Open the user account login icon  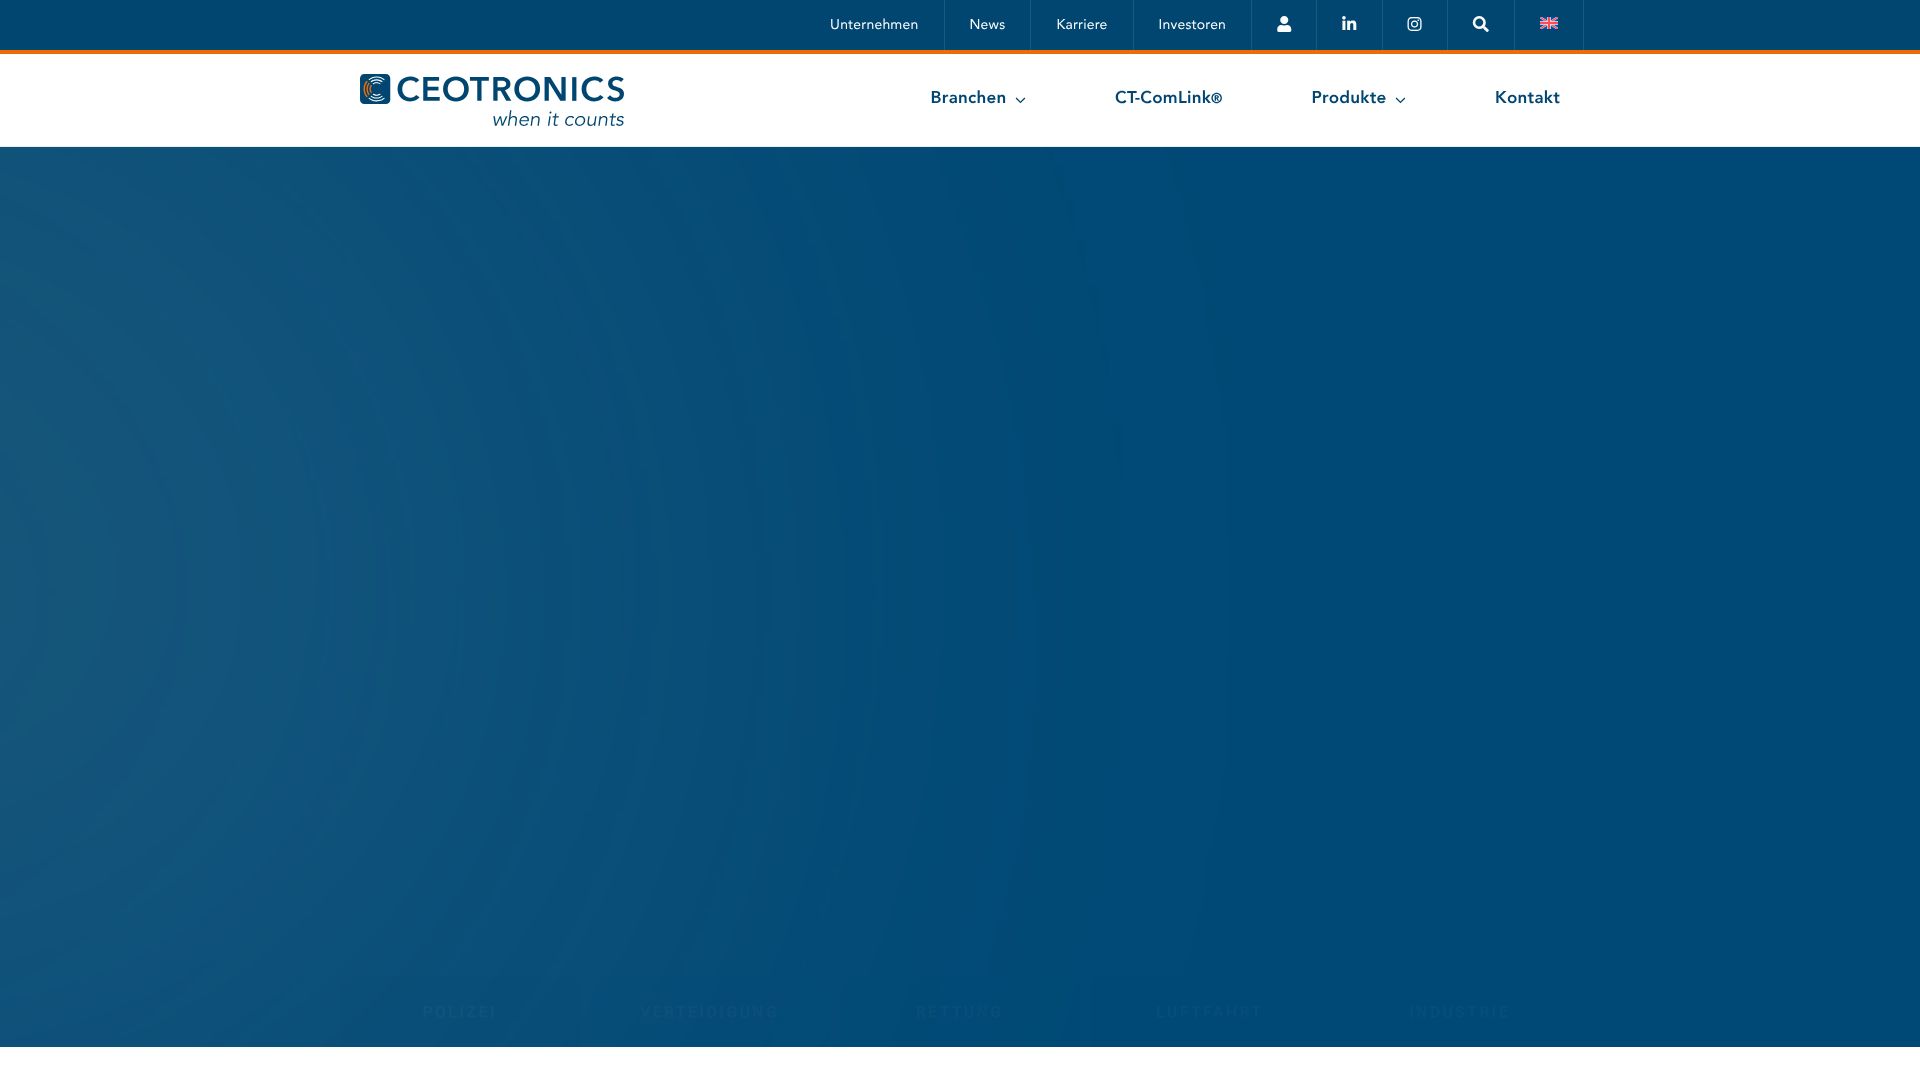click(1284, 25)
